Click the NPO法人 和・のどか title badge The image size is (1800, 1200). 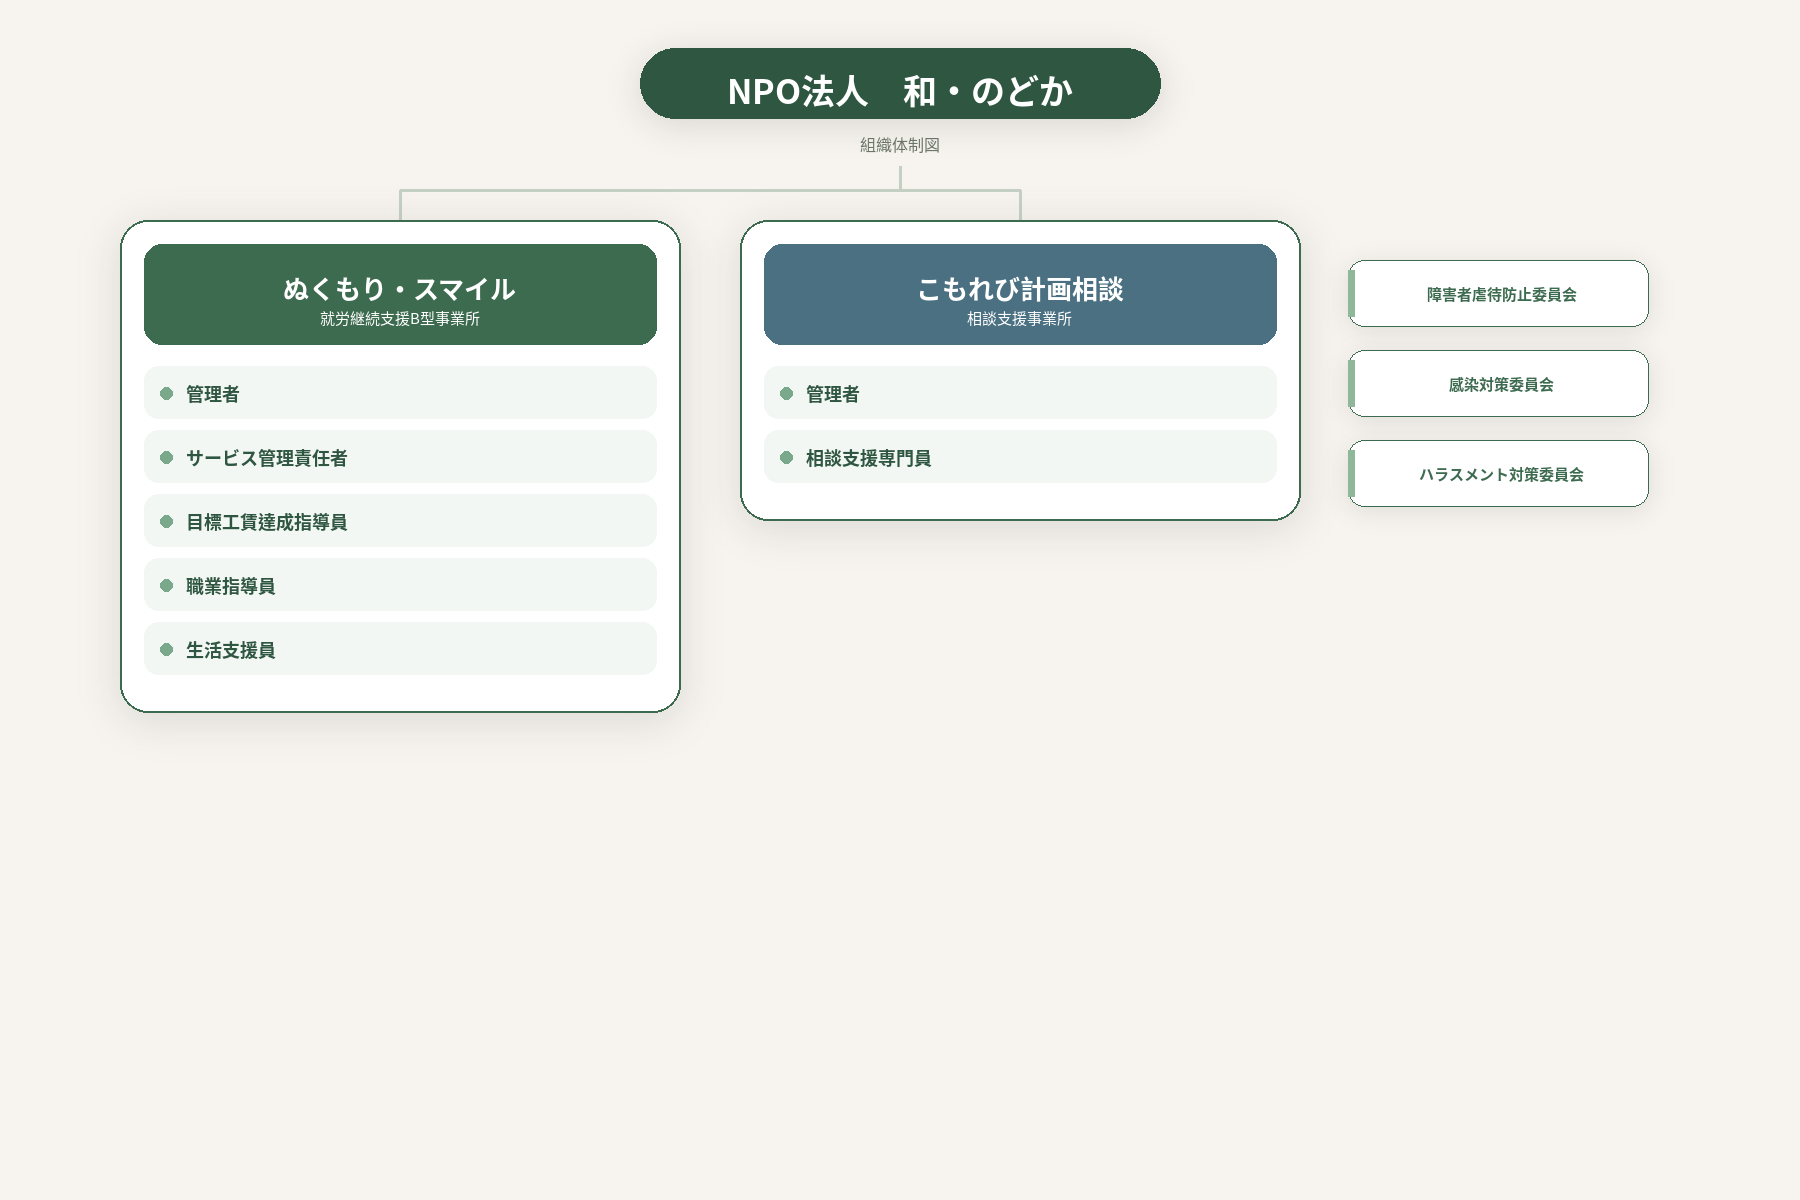coord(900,84)
